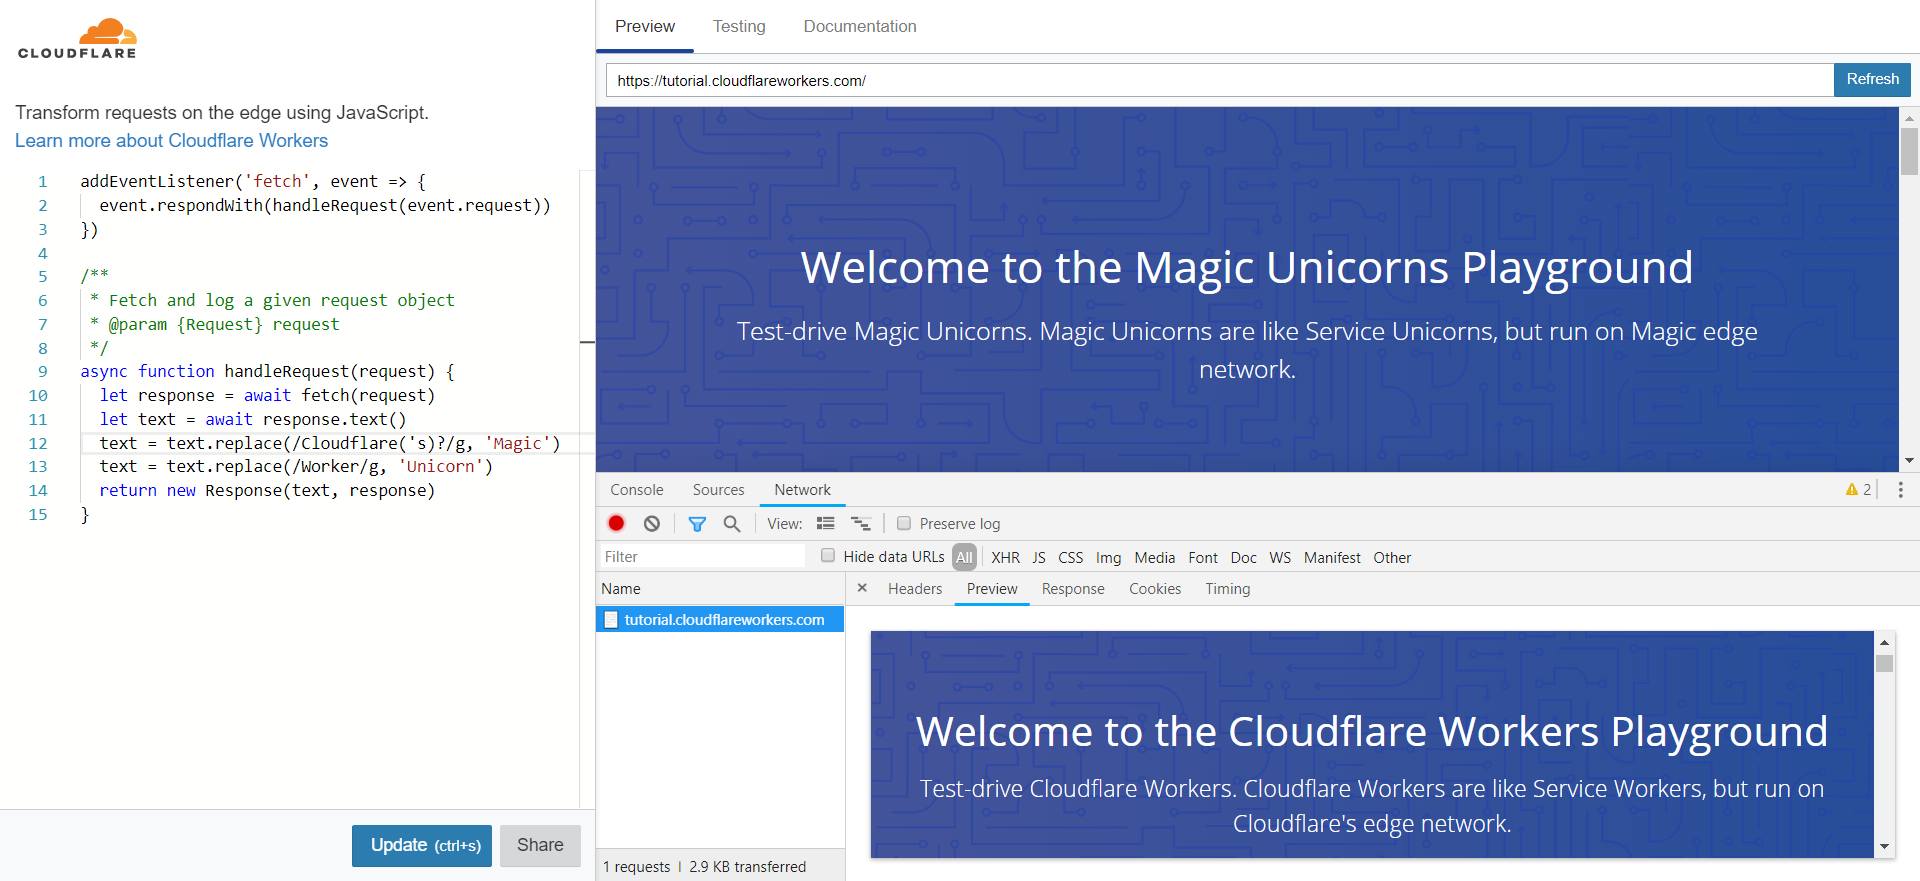Click '1 requests' status text
The width and height of the screenshot is (1920, 881).
coord(636,867)
